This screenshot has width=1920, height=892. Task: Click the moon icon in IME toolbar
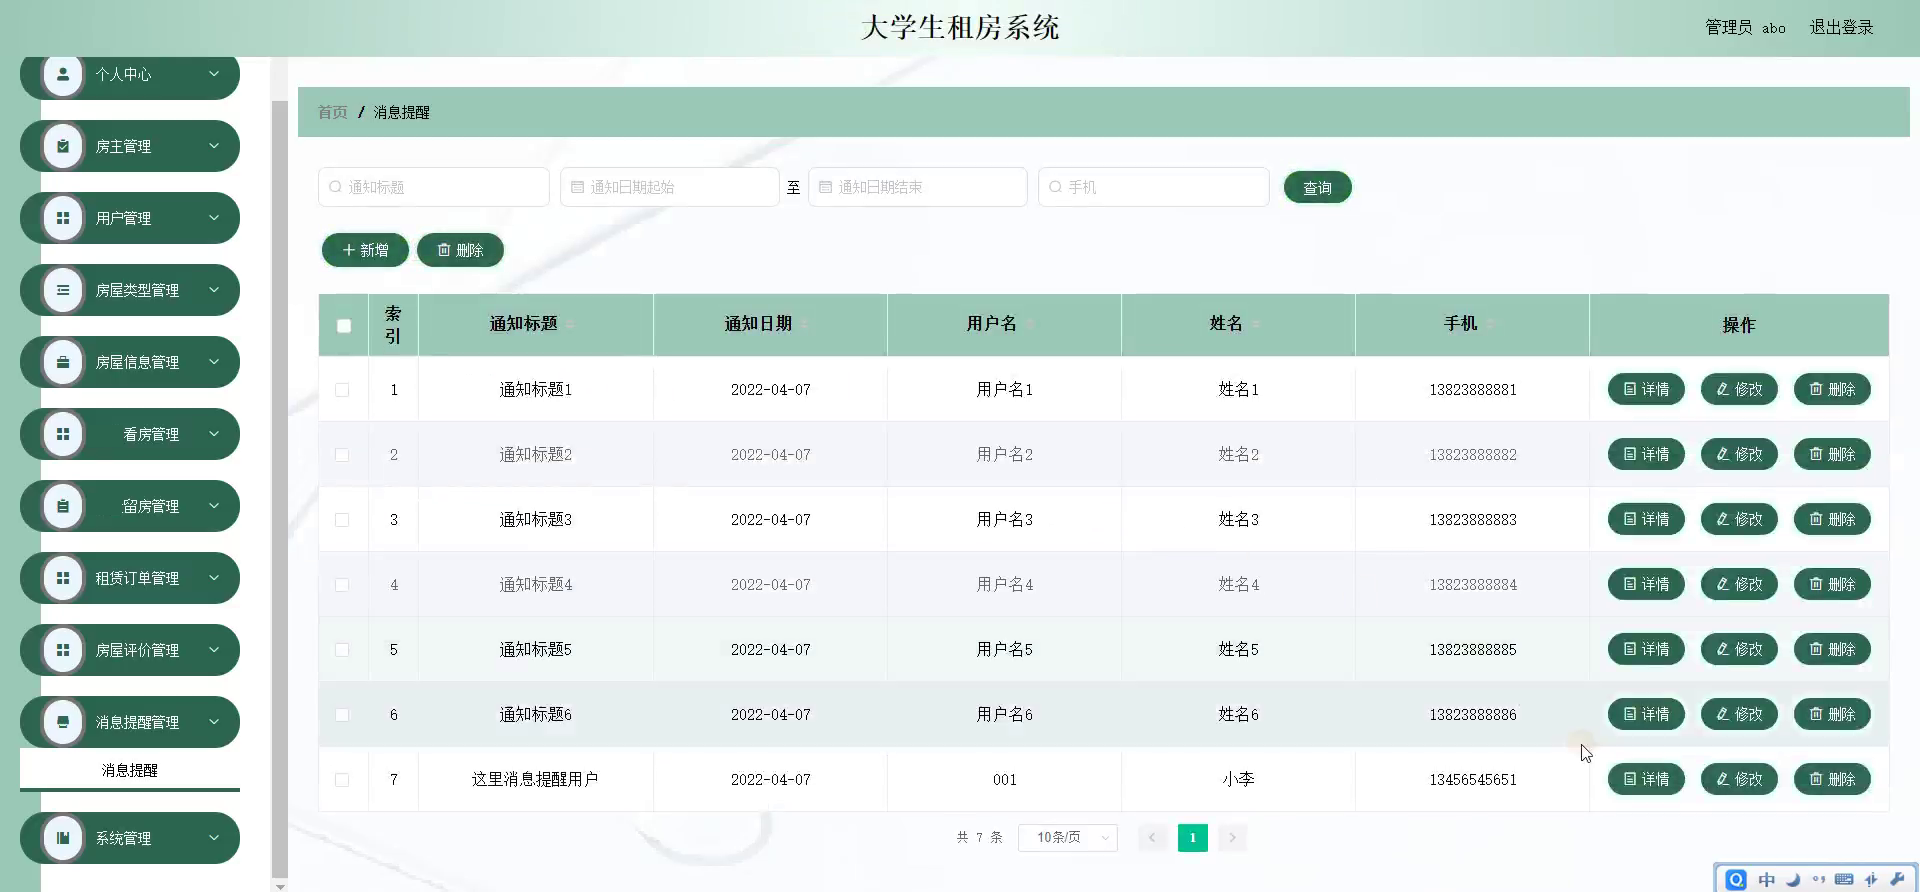[x=1793, y=880]
